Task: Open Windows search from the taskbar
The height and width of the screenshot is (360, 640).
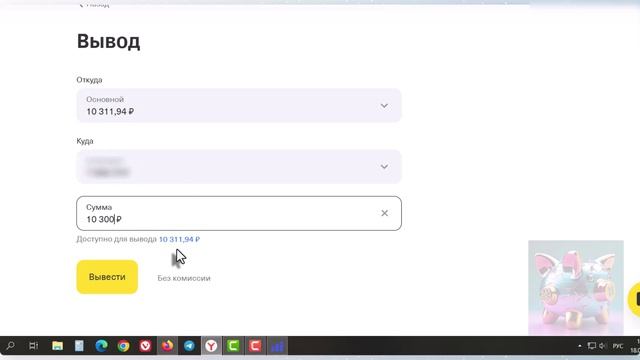Action: click(11, 346)
